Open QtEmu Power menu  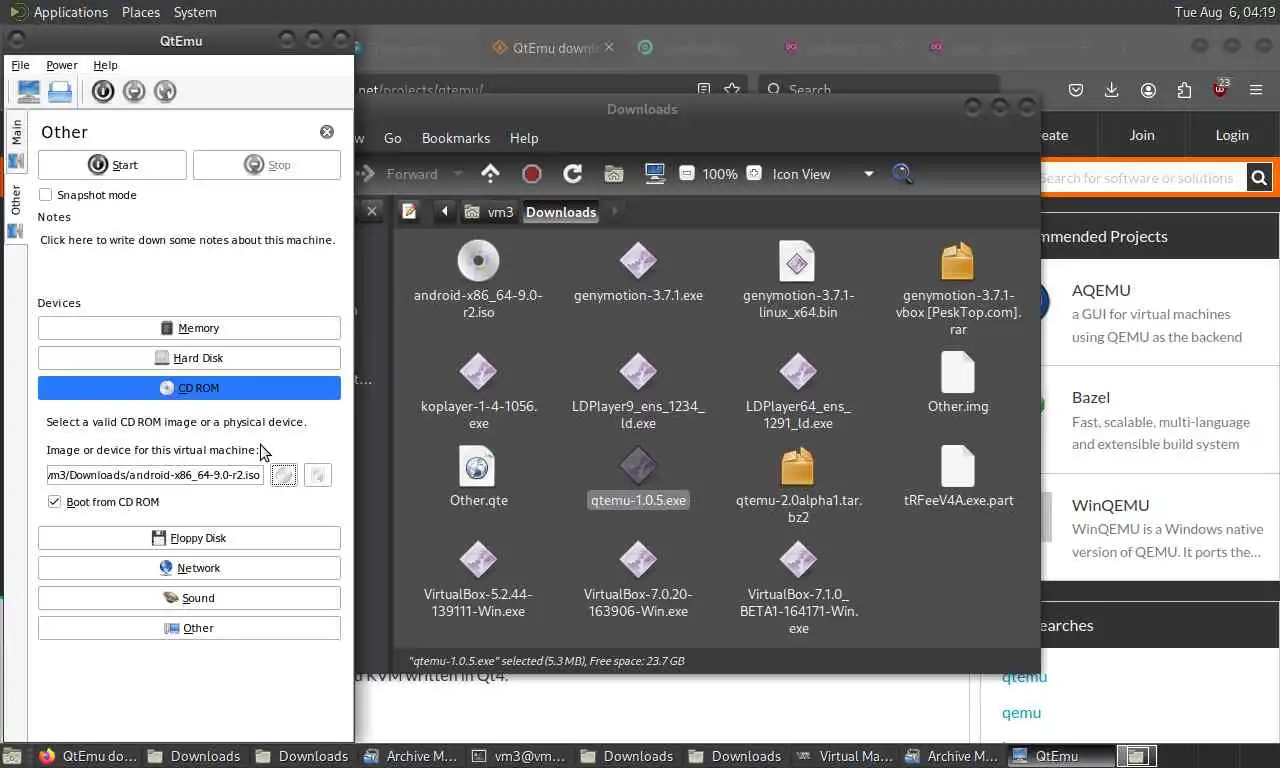tap(62, 65)
